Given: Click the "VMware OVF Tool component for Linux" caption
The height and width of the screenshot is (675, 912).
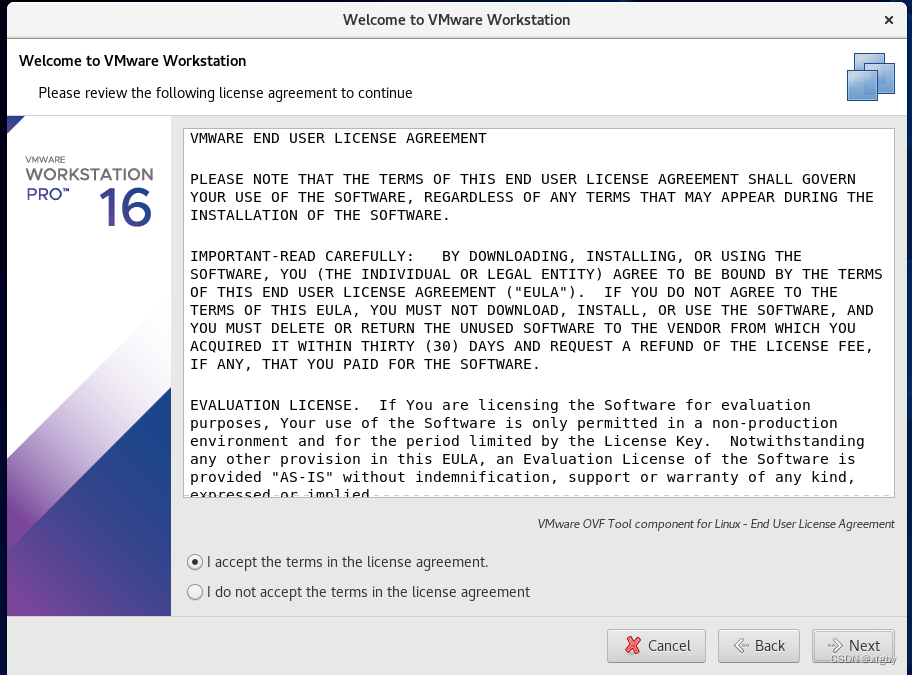Looking at the screenshot, I should [716, 524].
